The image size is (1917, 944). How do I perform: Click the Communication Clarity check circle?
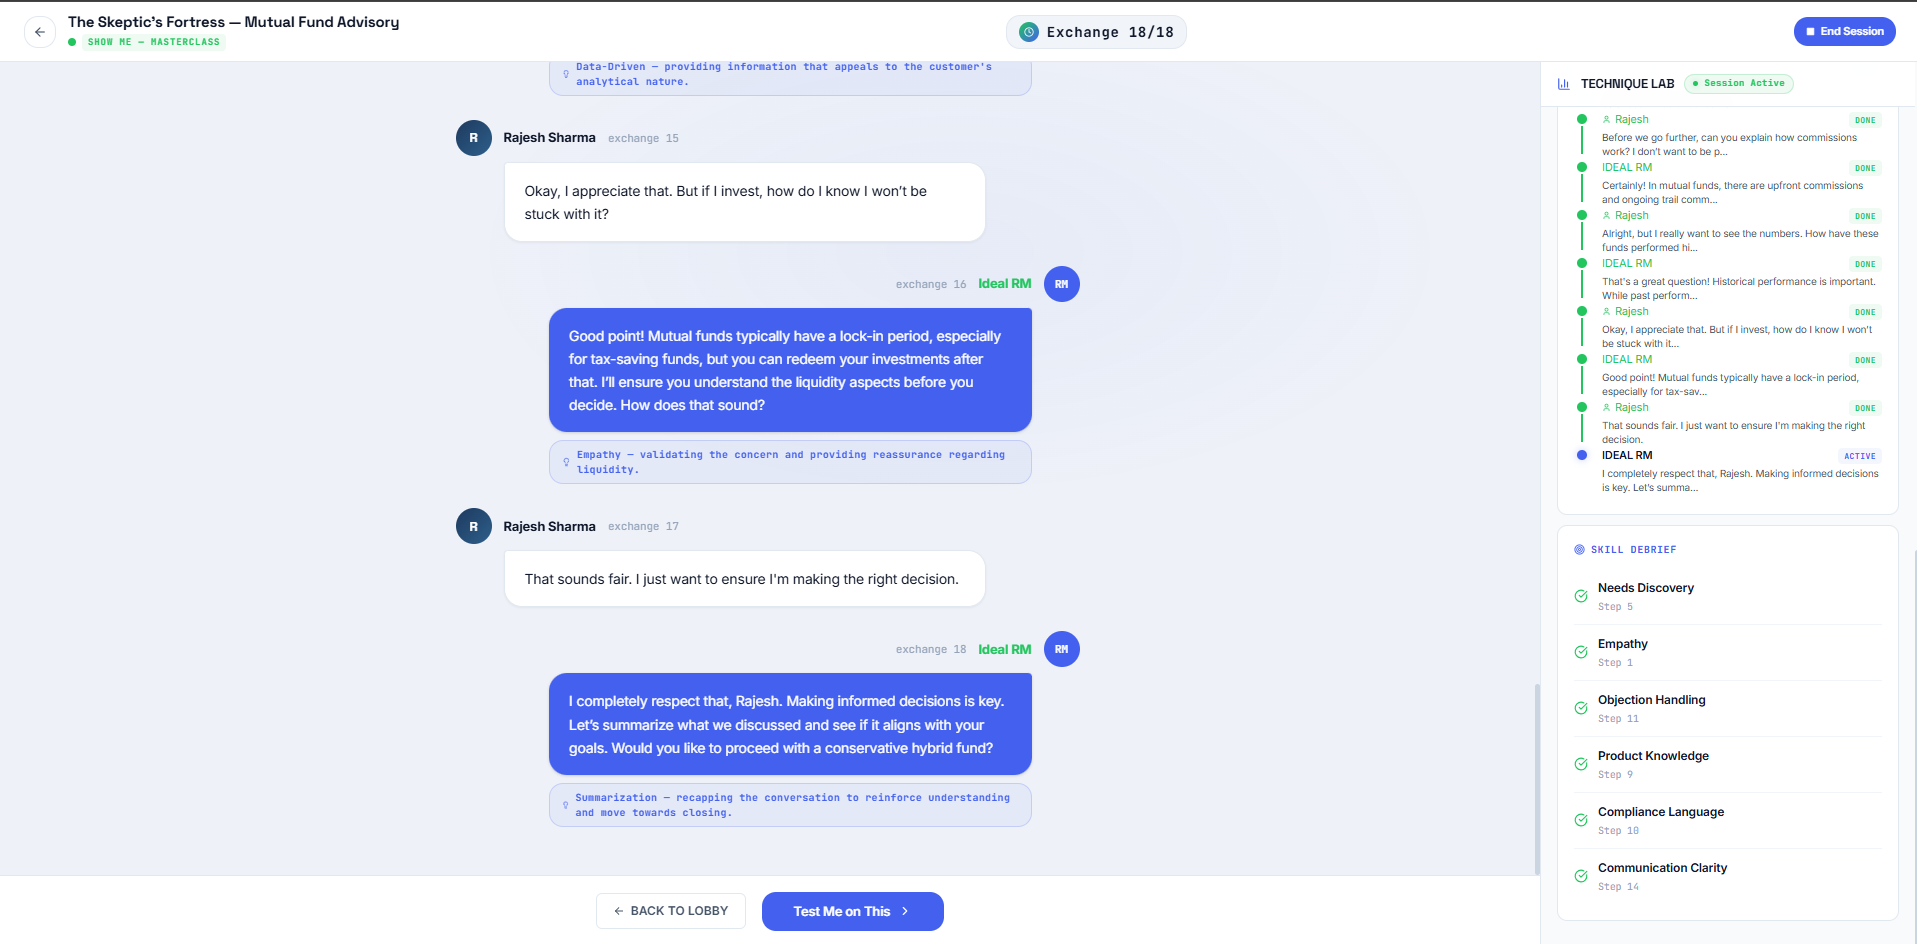[x=1581, y=876]
